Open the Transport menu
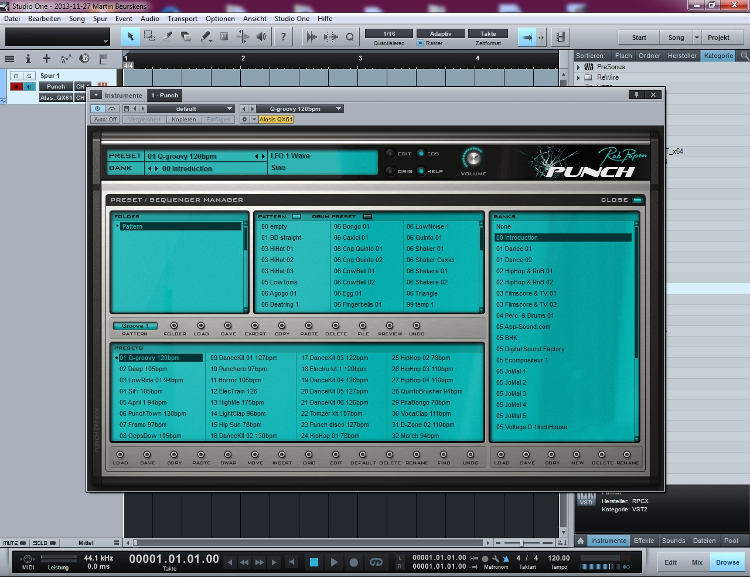750x577 pixels. [182, 19]
